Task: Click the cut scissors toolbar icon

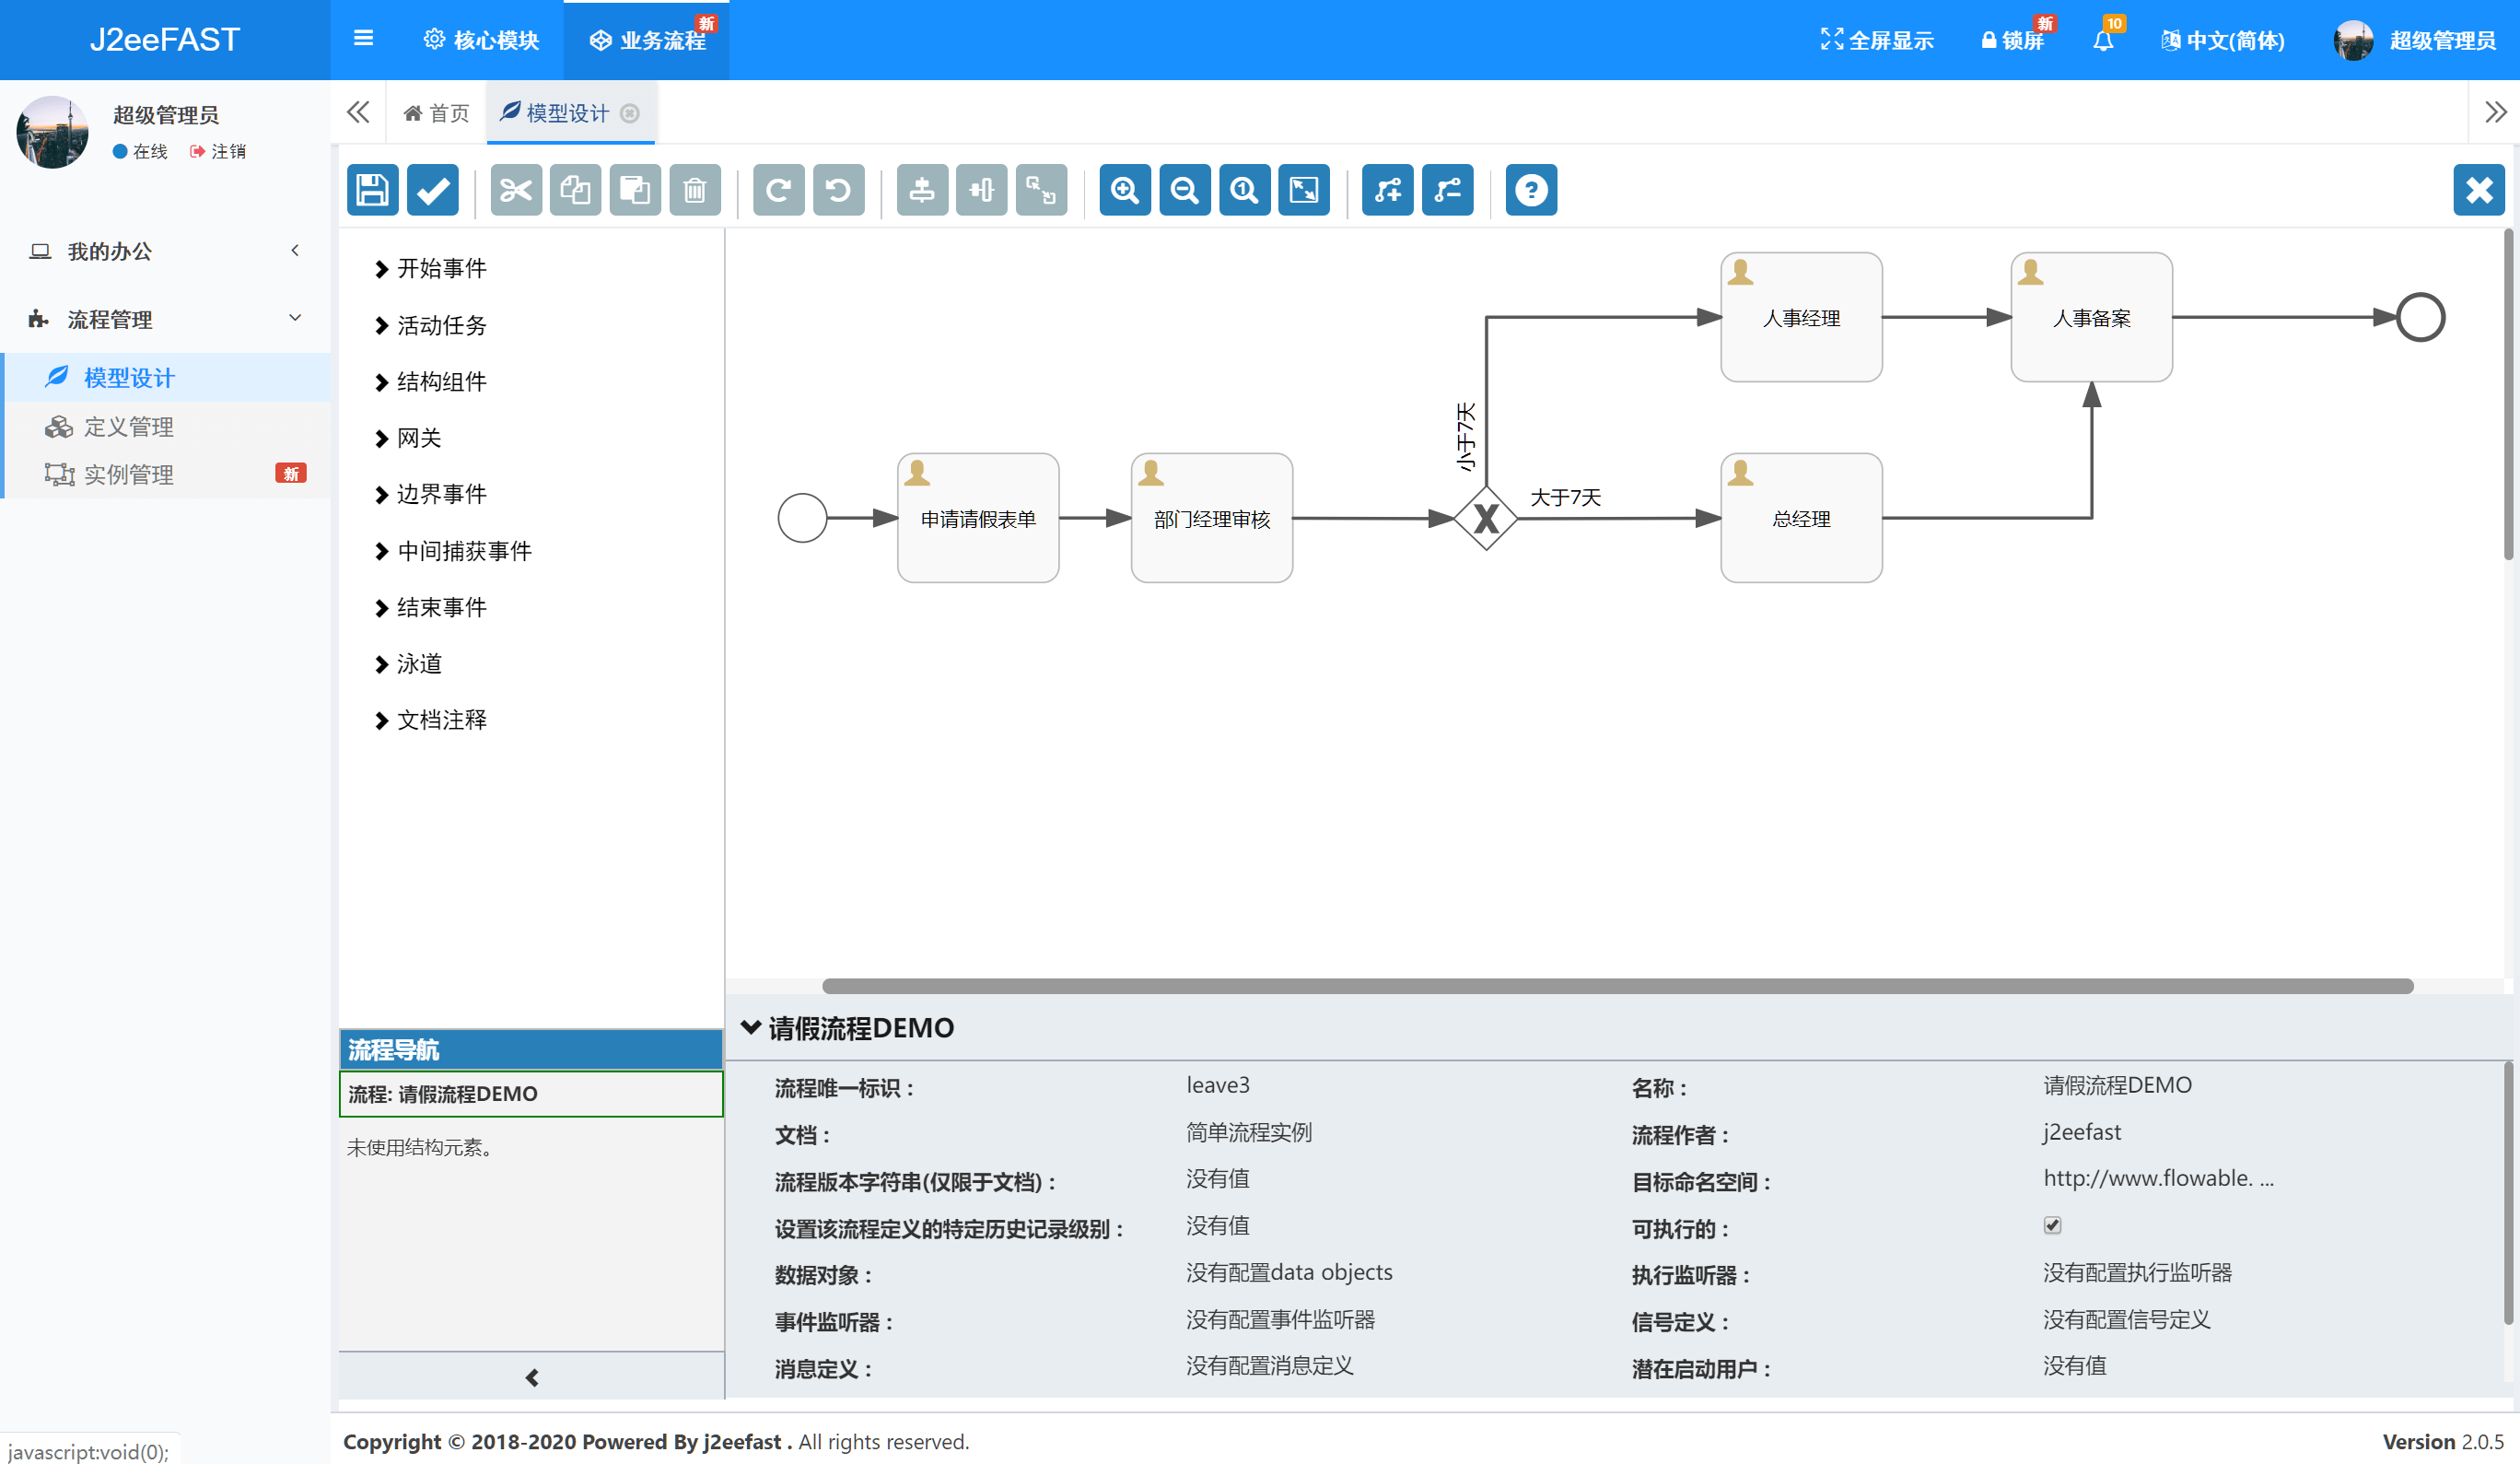Action: [x=516, y=190]
